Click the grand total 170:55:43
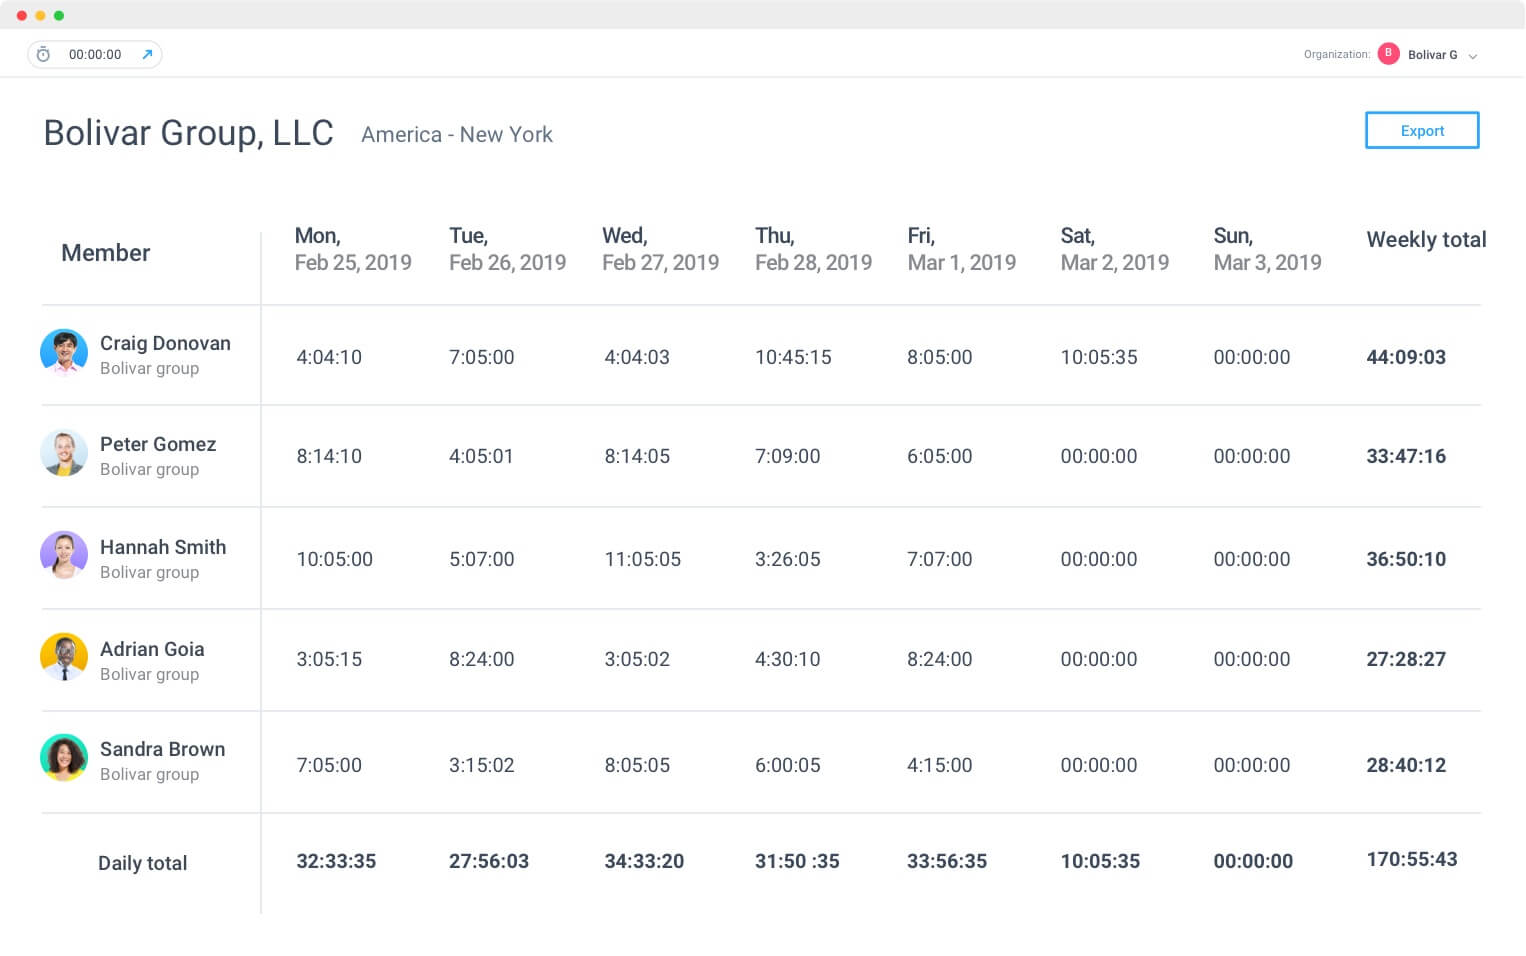This screenshot has height=956, width=1526. click(1411, 859)
